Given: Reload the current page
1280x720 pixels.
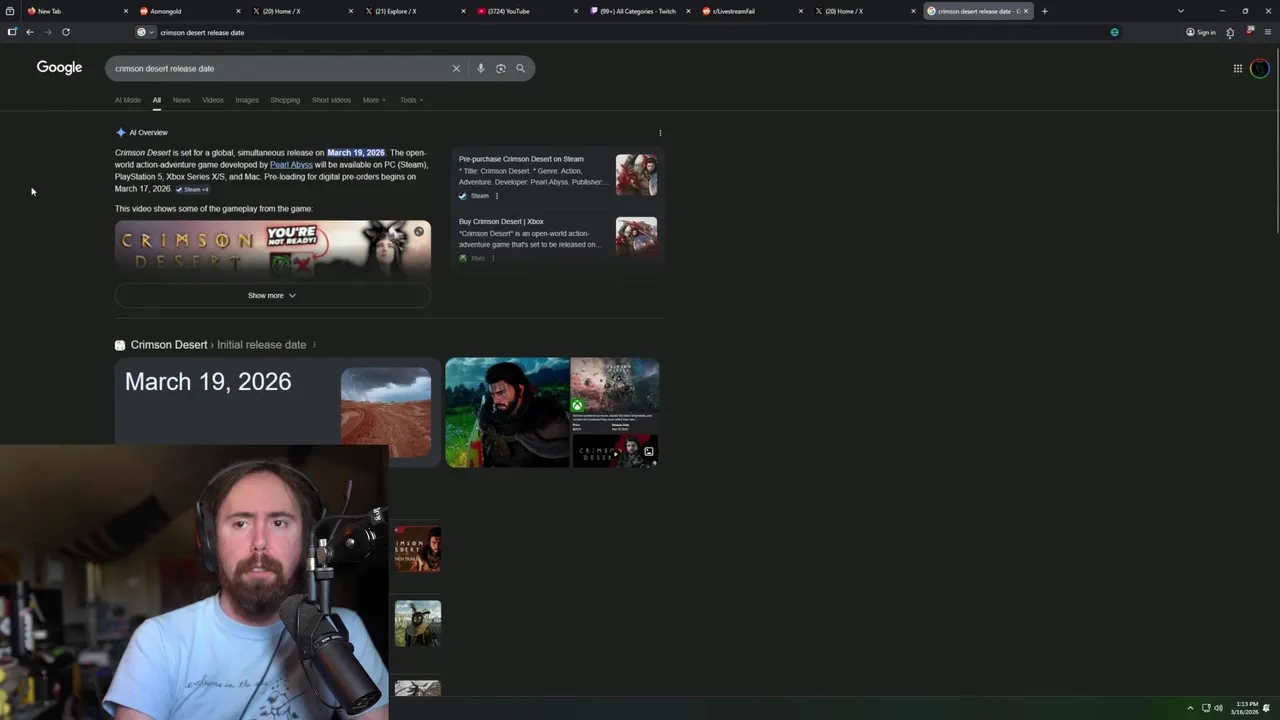Looking at the screenshot, I should 66,32.
